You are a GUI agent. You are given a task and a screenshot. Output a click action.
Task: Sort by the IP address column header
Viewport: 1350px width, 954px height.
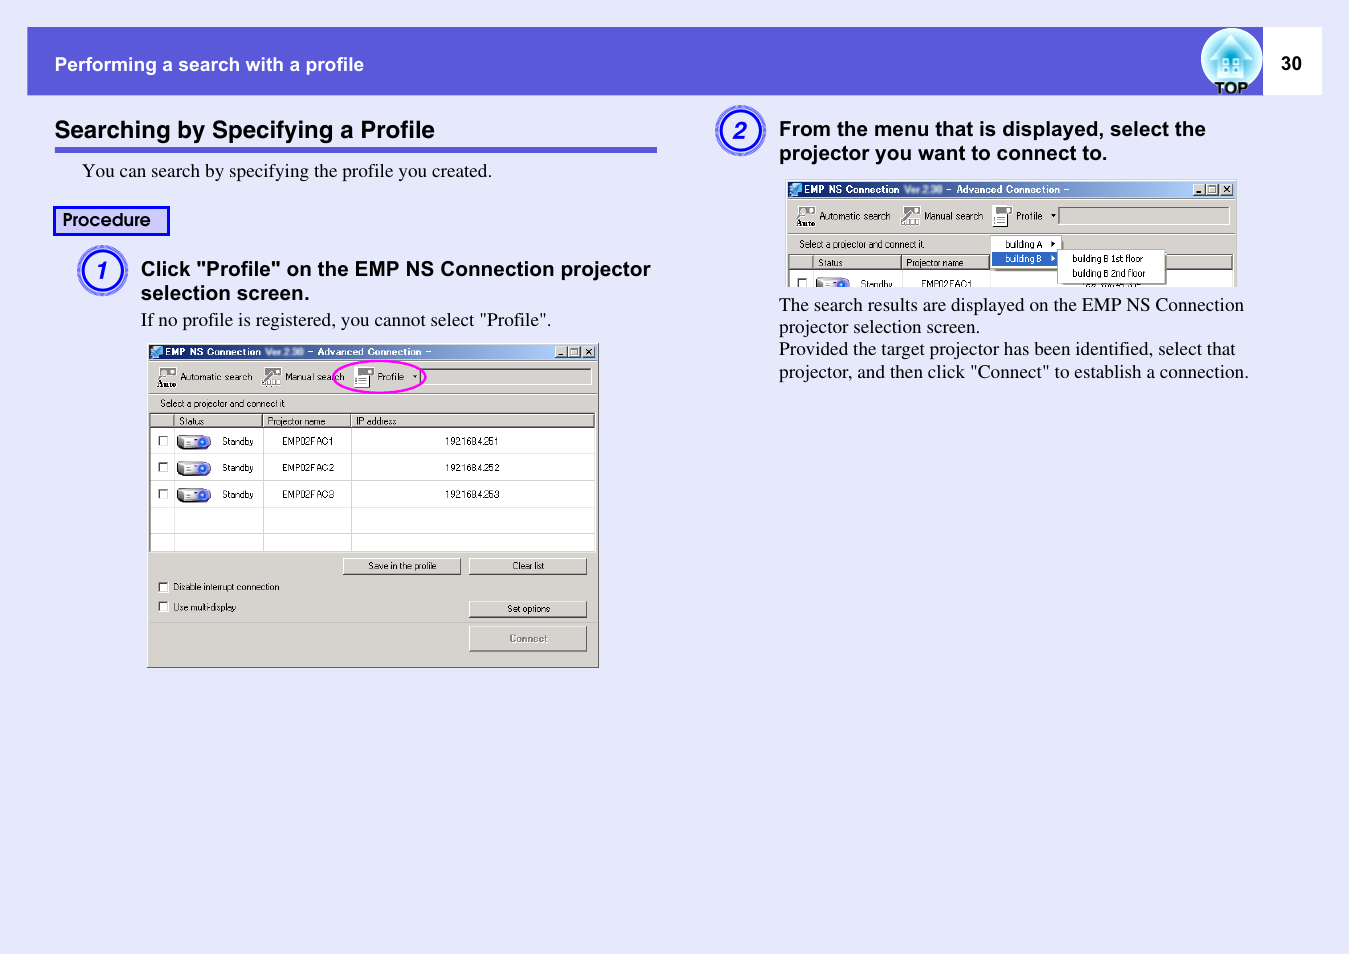click(473, 421)
